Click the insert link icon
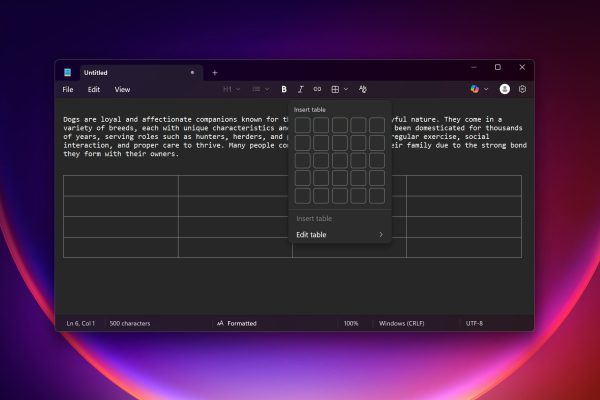600x400 pixels. (317, 89)
